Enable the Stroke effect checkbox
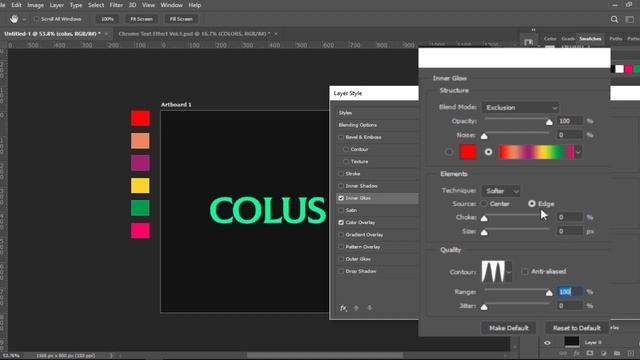This screenshot has width=640, height=360. (341, 174)
